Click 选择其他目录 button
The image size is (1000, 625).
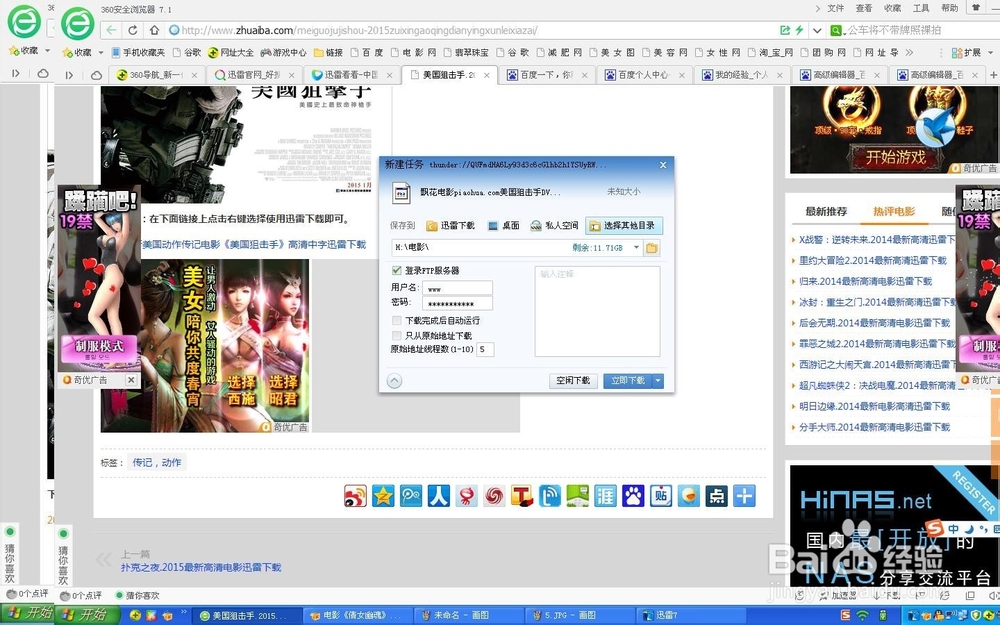tap(624, 226)
